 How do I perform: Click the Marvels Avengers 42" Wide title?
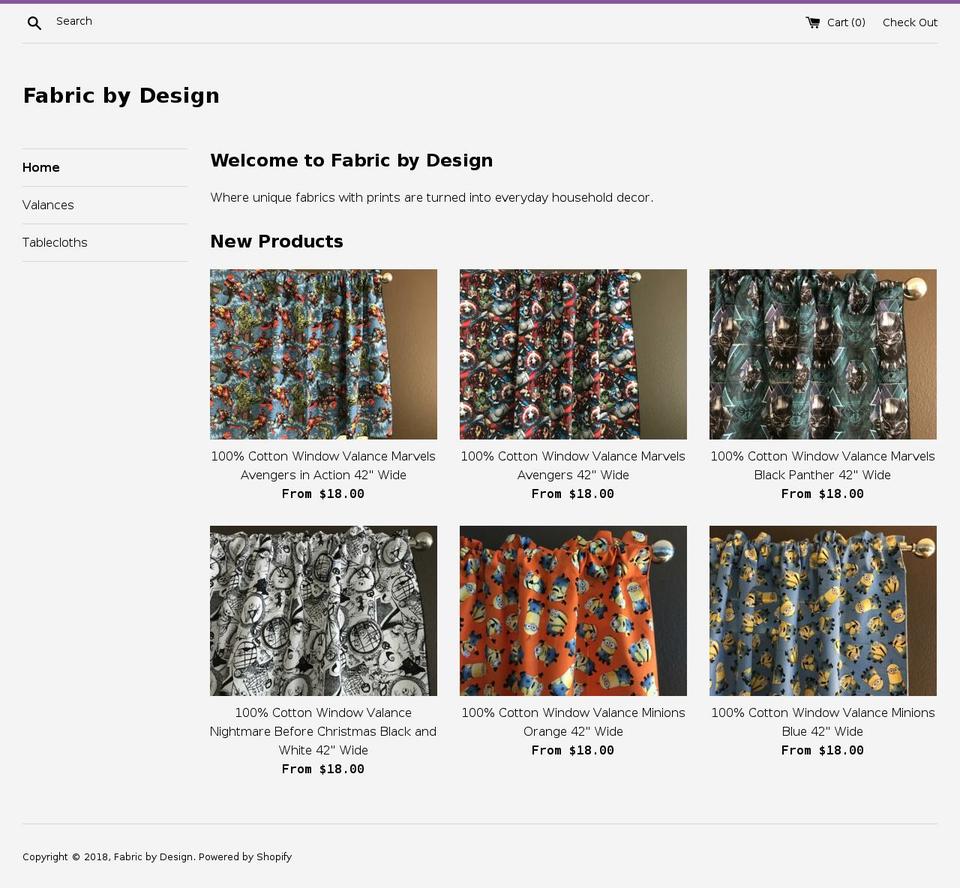(x=573, y=465)
